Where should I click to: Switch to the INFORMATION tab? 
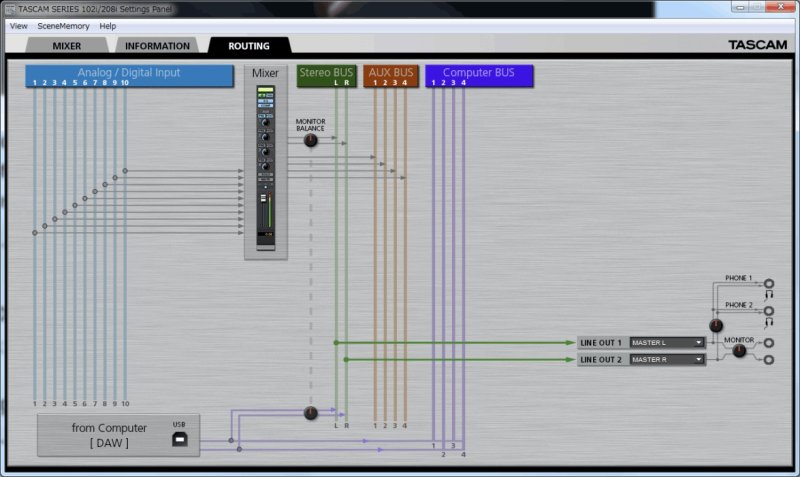click(x=157, y=46)
